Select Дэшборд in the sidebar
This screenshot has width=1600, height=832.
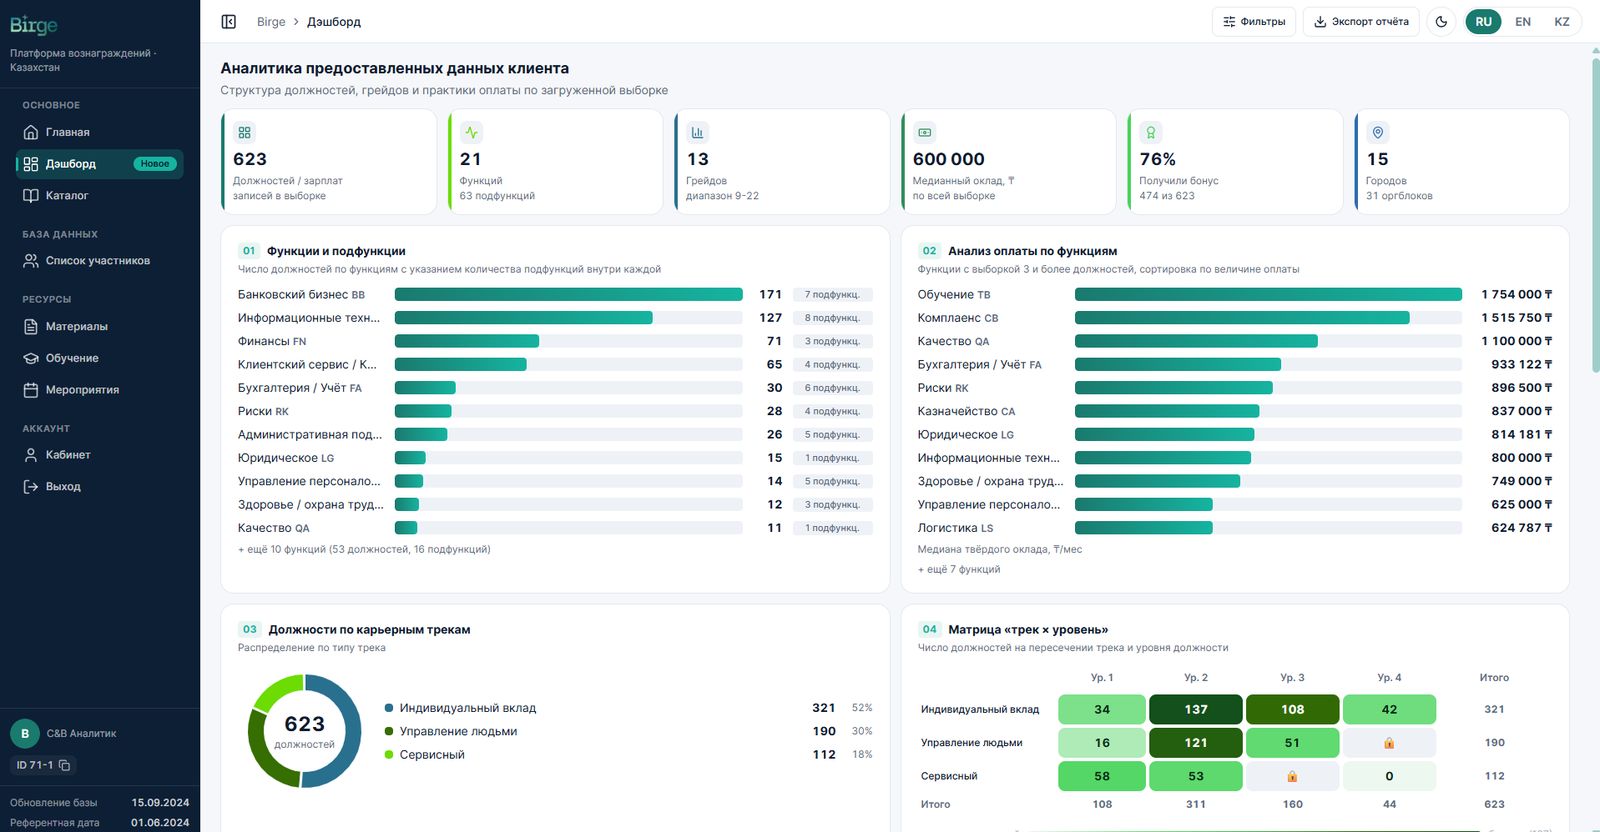100,164
